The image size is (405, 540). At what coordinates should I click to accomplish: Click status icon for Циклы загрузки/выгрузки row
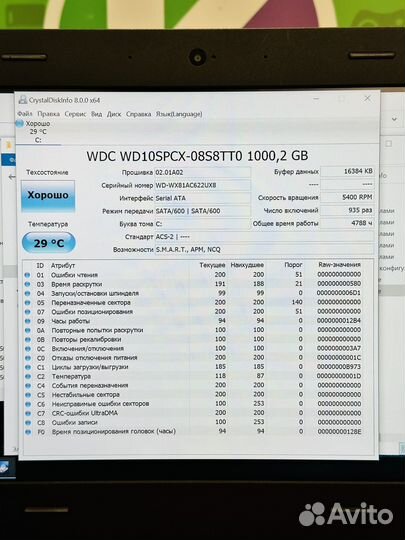(x=28, y=367)
